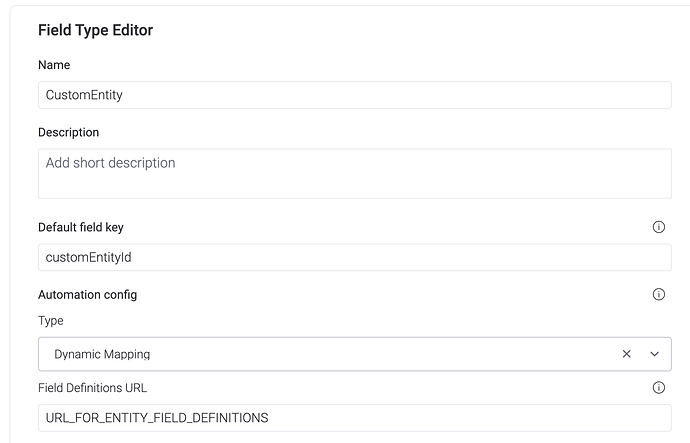Click the Automation config section label
The height and width of the screenshot is (443, 690).
[87, 295]
